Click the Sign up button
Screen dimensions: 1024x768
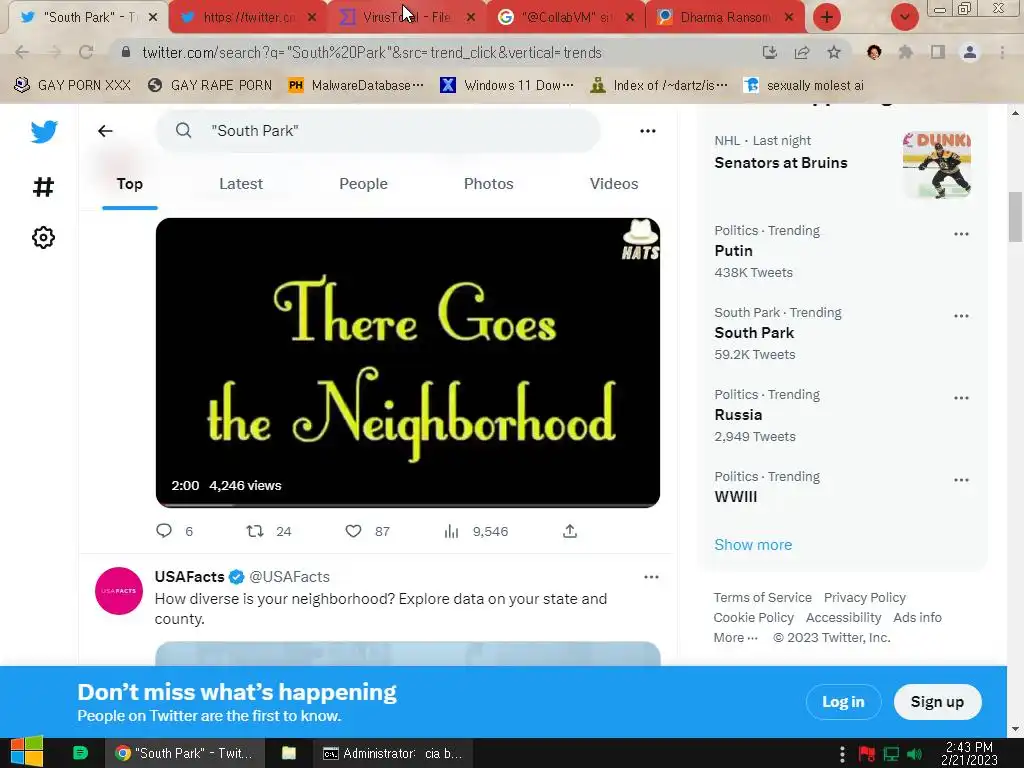click(937, 701)
